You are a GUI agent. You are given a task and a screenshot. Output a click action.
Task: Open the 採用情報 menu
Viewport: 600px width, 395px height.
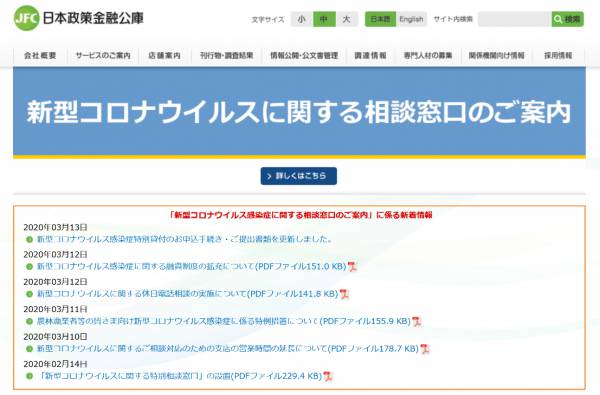click(558, 55)
